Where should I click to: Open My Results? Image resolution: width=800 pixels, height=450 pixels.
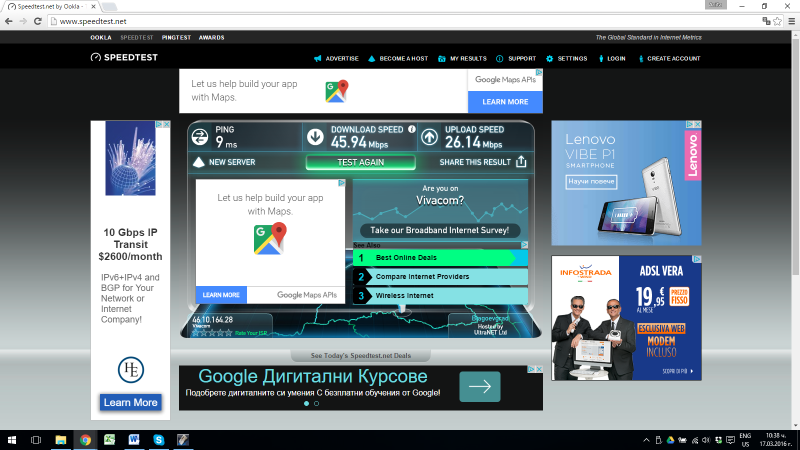pos(462,59)
